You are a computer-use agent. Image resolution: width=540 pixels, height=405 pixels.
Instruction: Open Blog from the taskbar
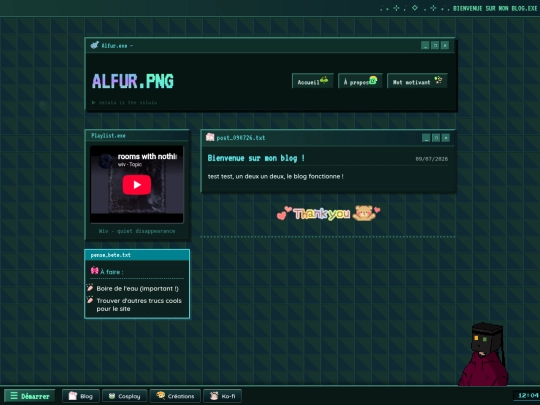pos(81,396)
